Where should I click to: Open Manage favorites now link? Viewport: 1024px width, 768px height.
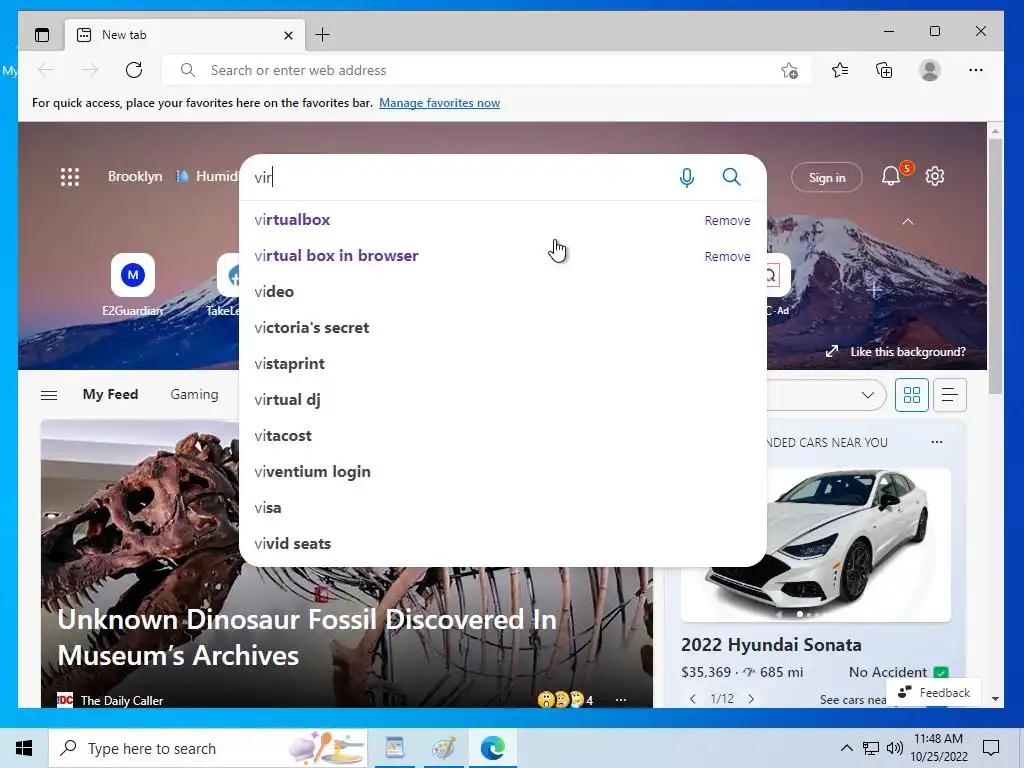440,103
